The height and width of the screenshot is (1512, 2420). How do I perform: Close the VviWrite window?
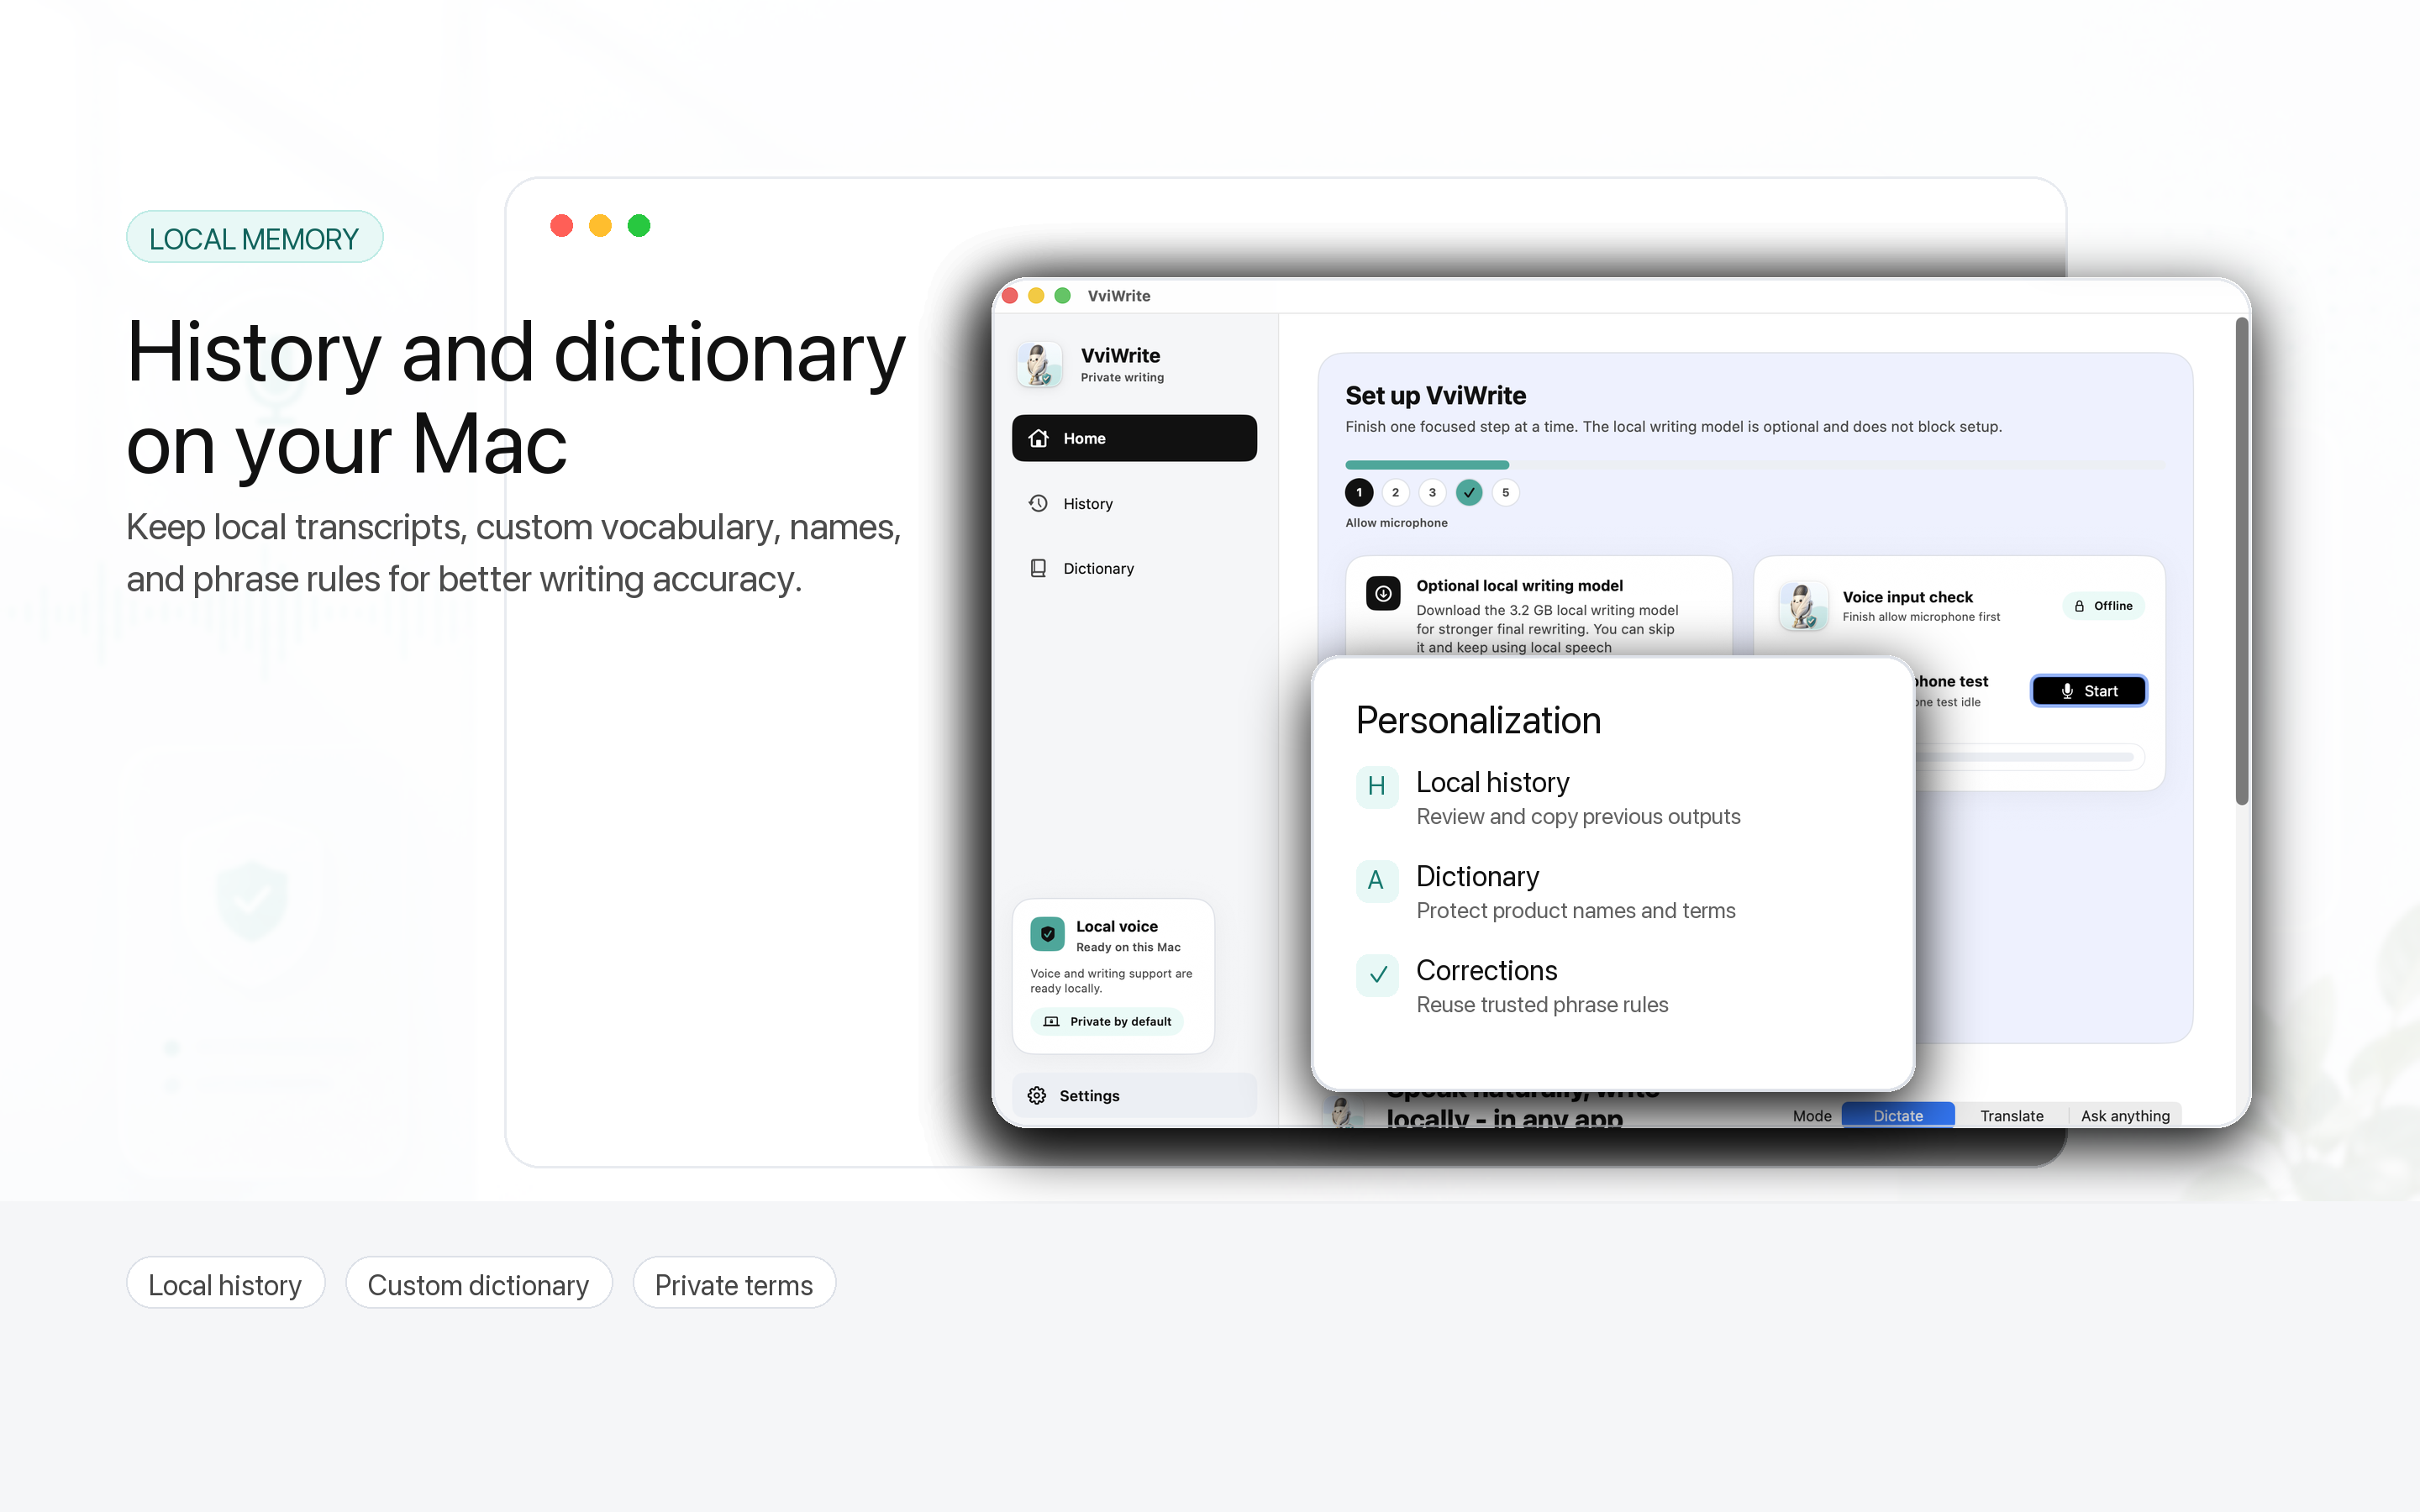(x=1010, y=296)
